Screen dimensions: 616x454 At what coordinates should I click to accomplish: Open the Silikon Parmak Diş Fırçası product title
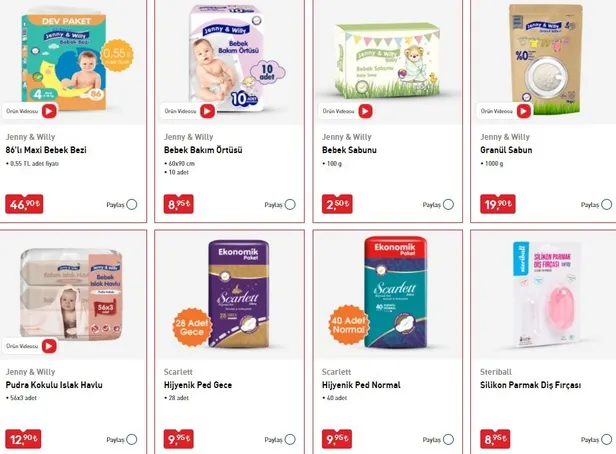point(530,385)
